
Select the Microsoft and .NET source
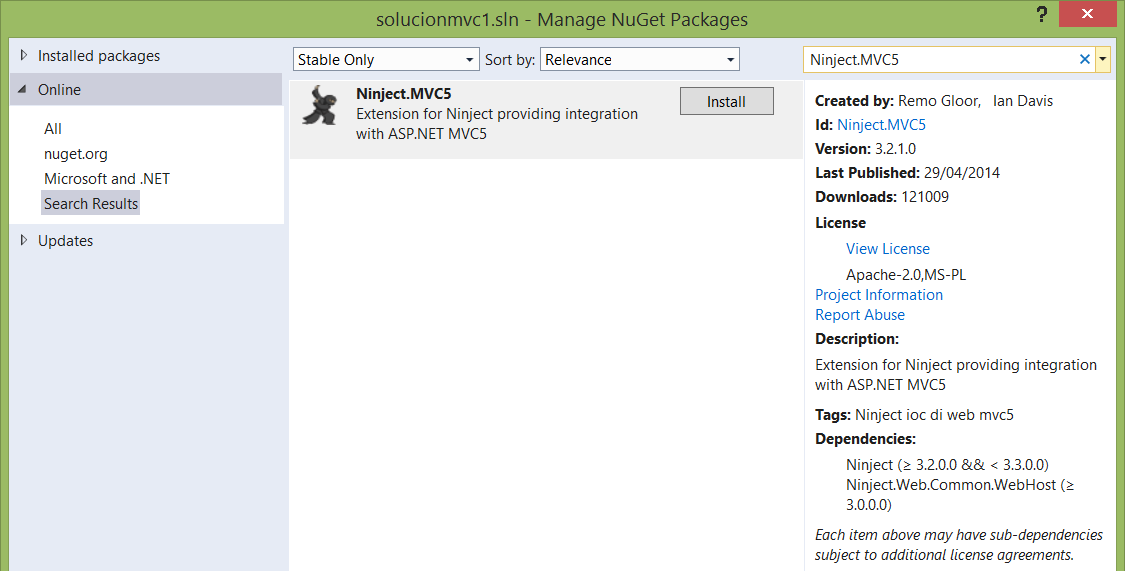click(107, 179)
